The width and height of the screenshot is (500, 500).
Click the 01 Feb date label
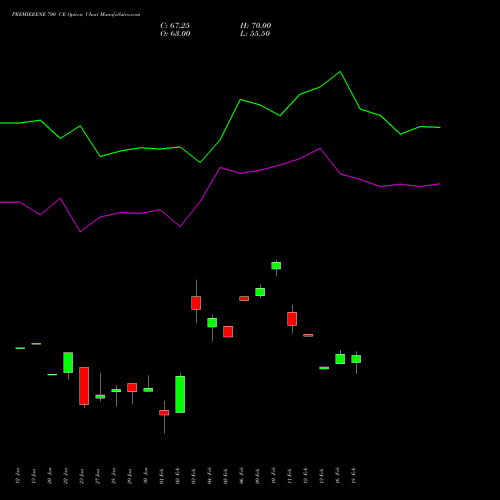162,476
